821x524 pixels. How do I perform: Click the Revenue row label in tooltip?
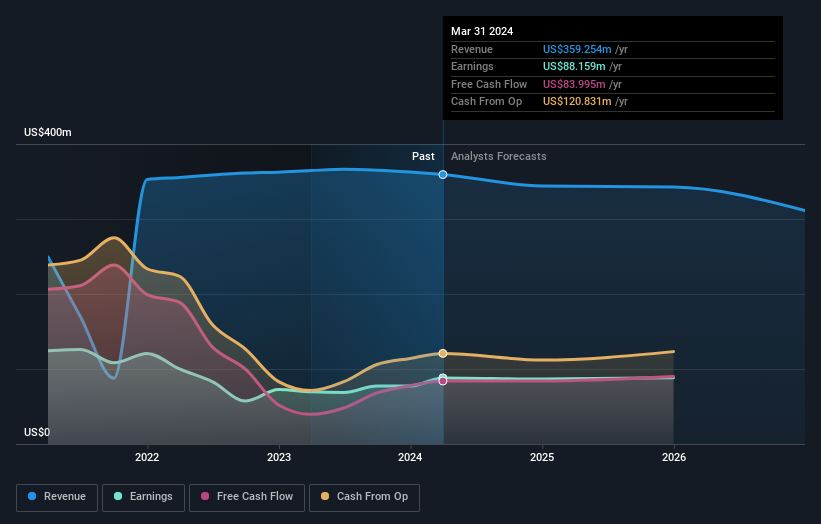[x=472, y=49]
